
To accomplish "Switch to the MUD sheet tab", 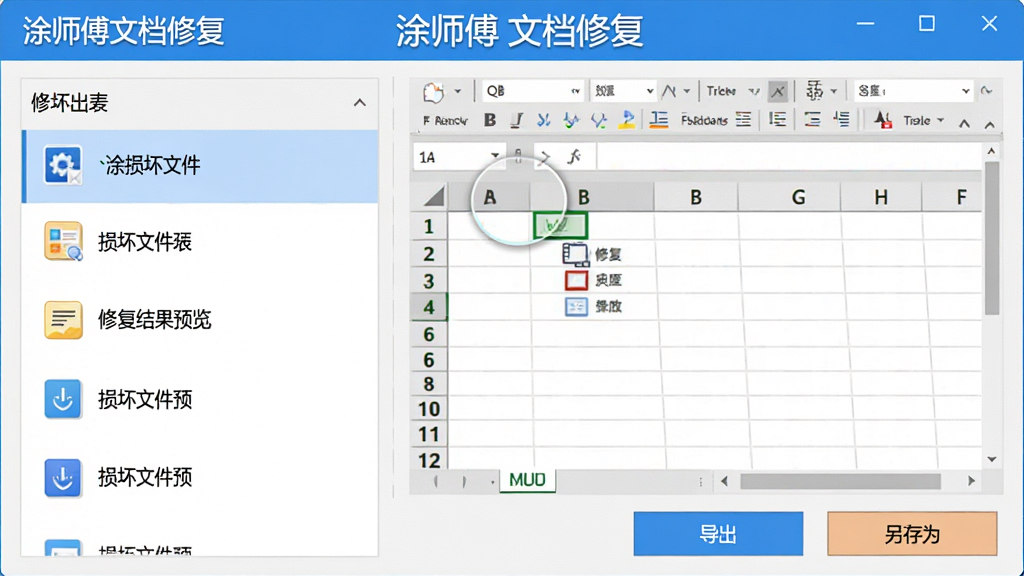I will (527, 480).
